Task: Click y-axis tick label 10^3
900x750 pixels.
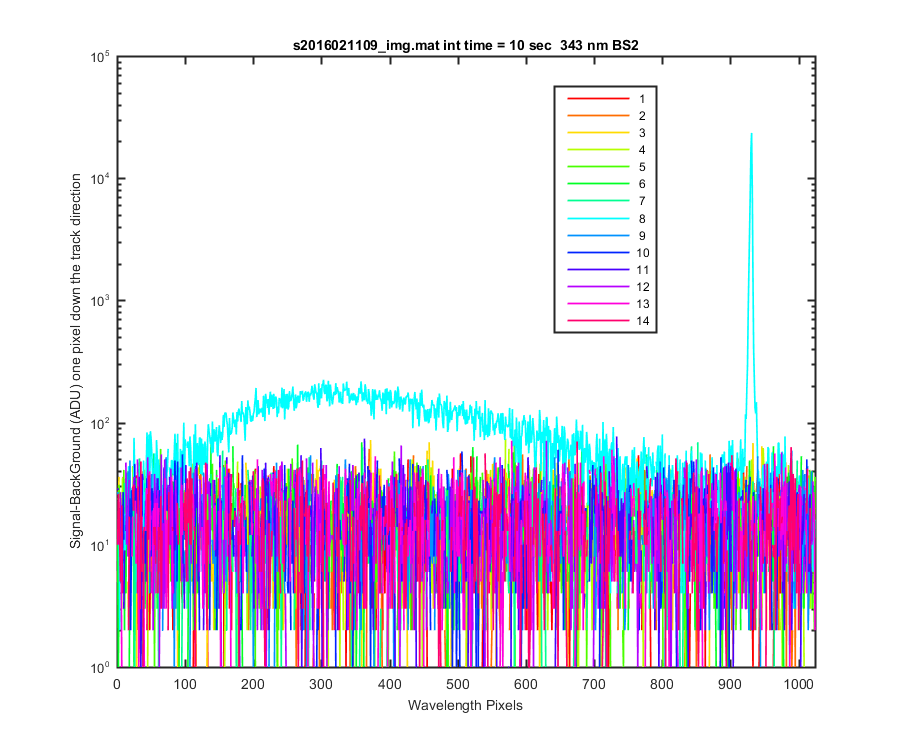Action: click(100, 301)
